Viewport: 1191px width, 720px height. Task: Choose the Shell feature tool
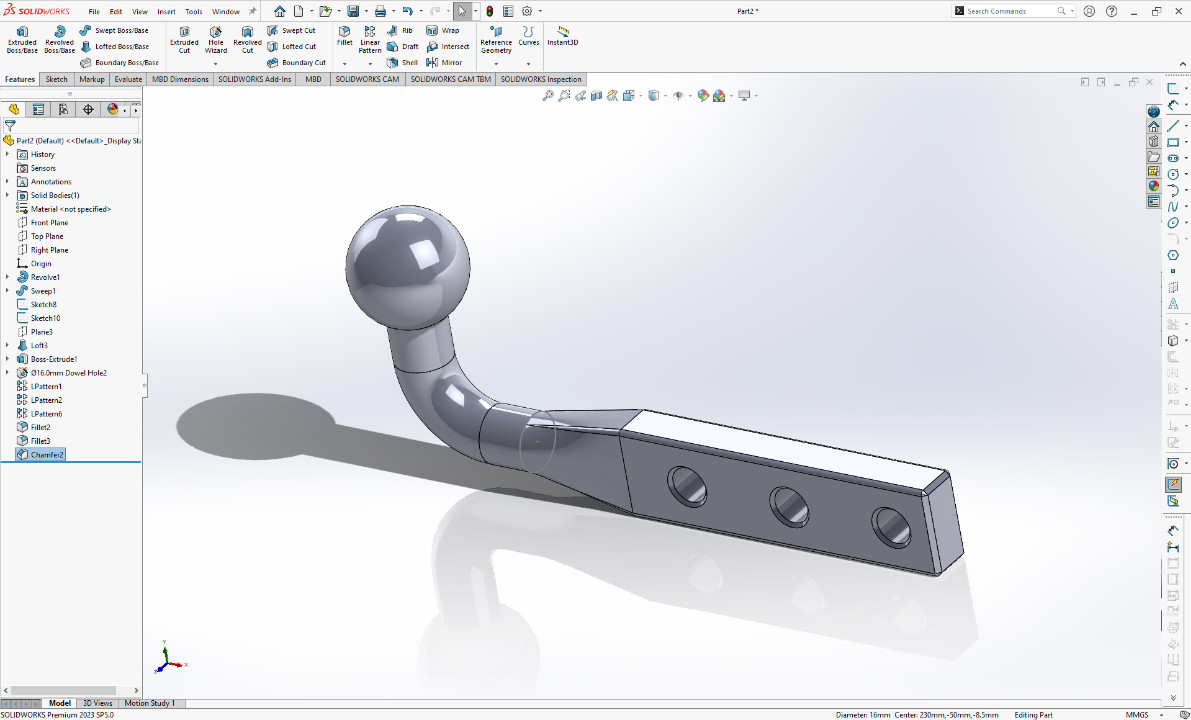pos(403,62)
